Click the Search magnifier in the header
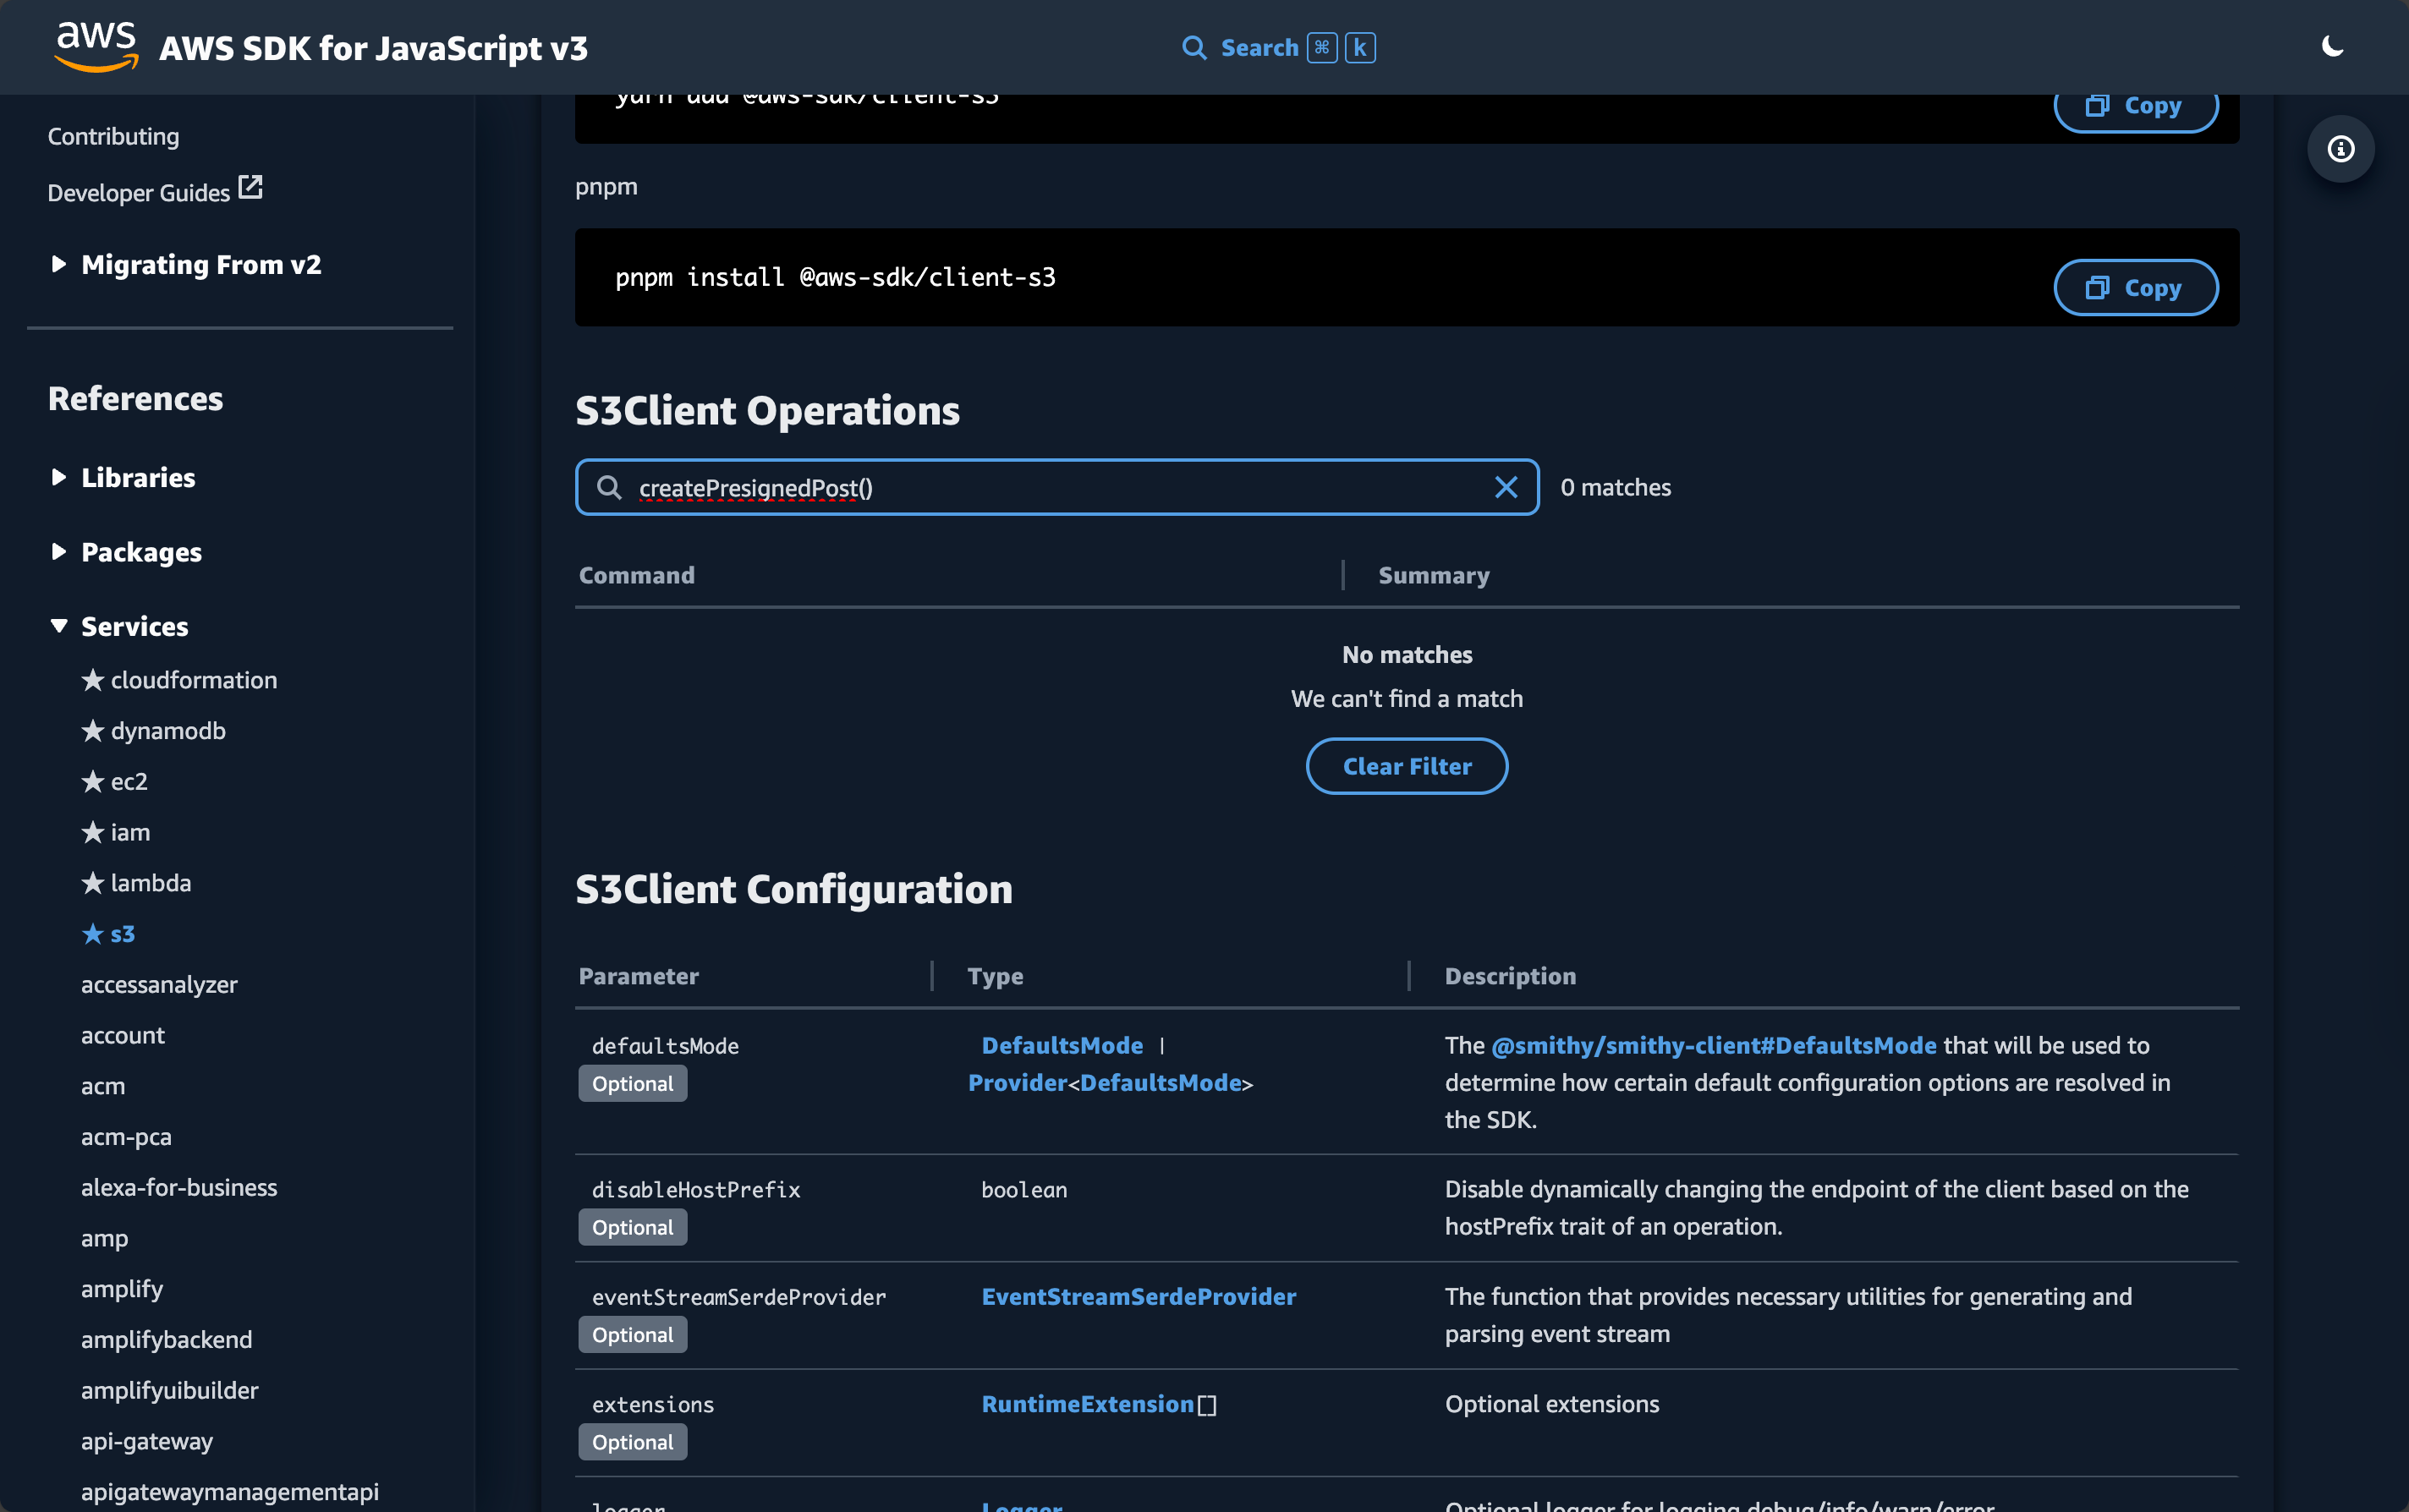This screenshot has height=1512, width=2409. [1193, 48]
